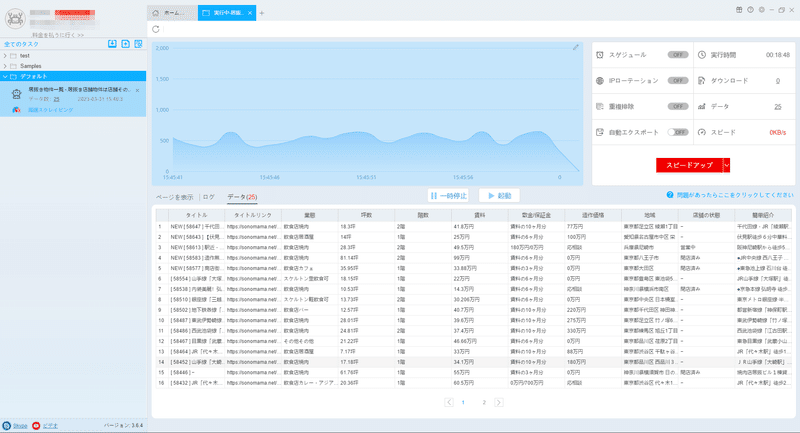Expand the Samples folder in task tree
This screenshot has height=433, width=800.
5,66
